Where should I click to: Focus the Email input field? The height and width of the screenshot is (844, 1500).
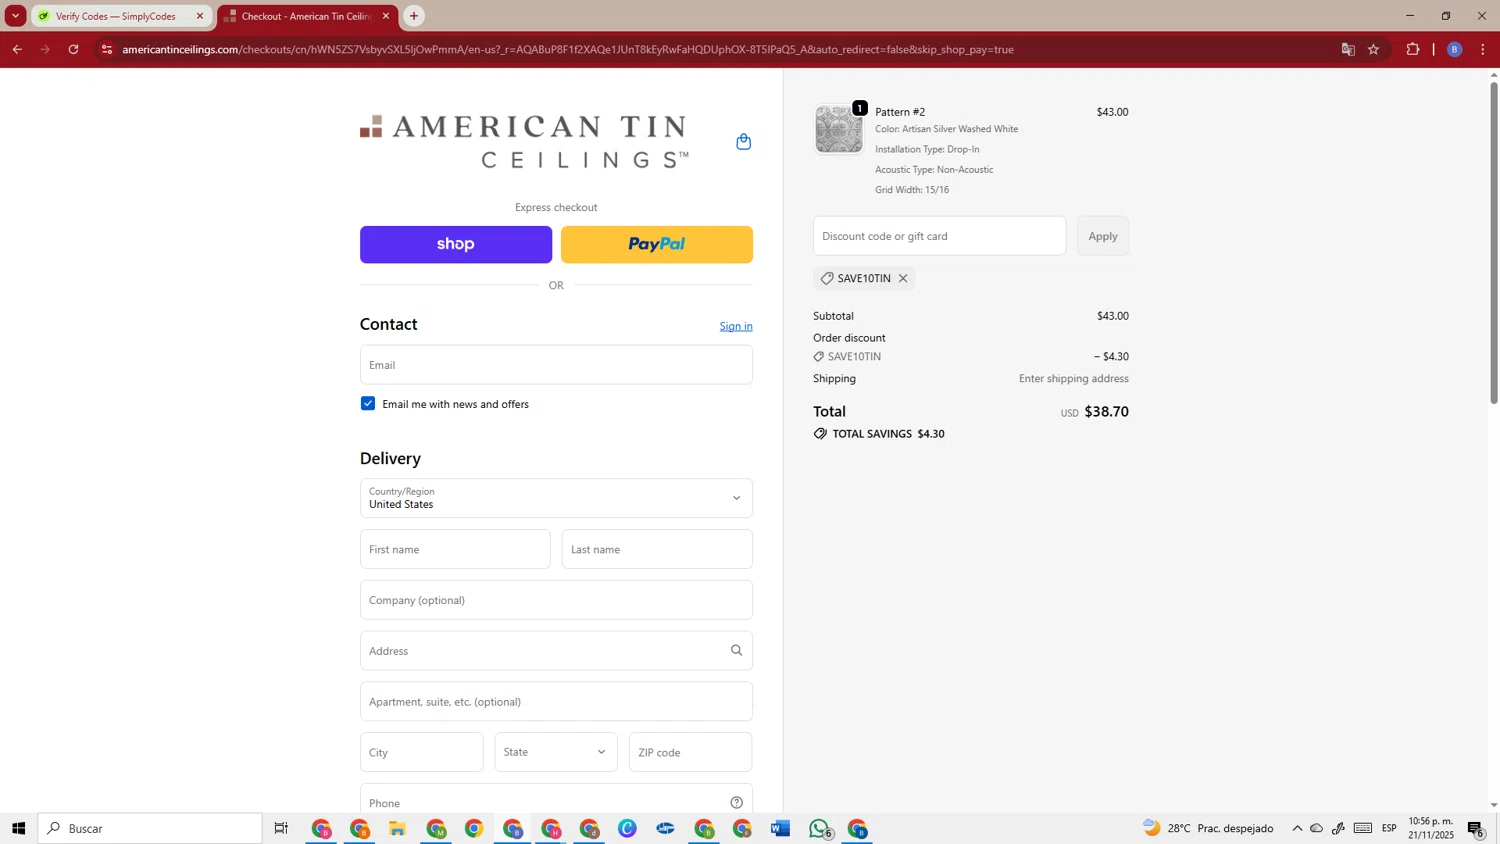556,365
